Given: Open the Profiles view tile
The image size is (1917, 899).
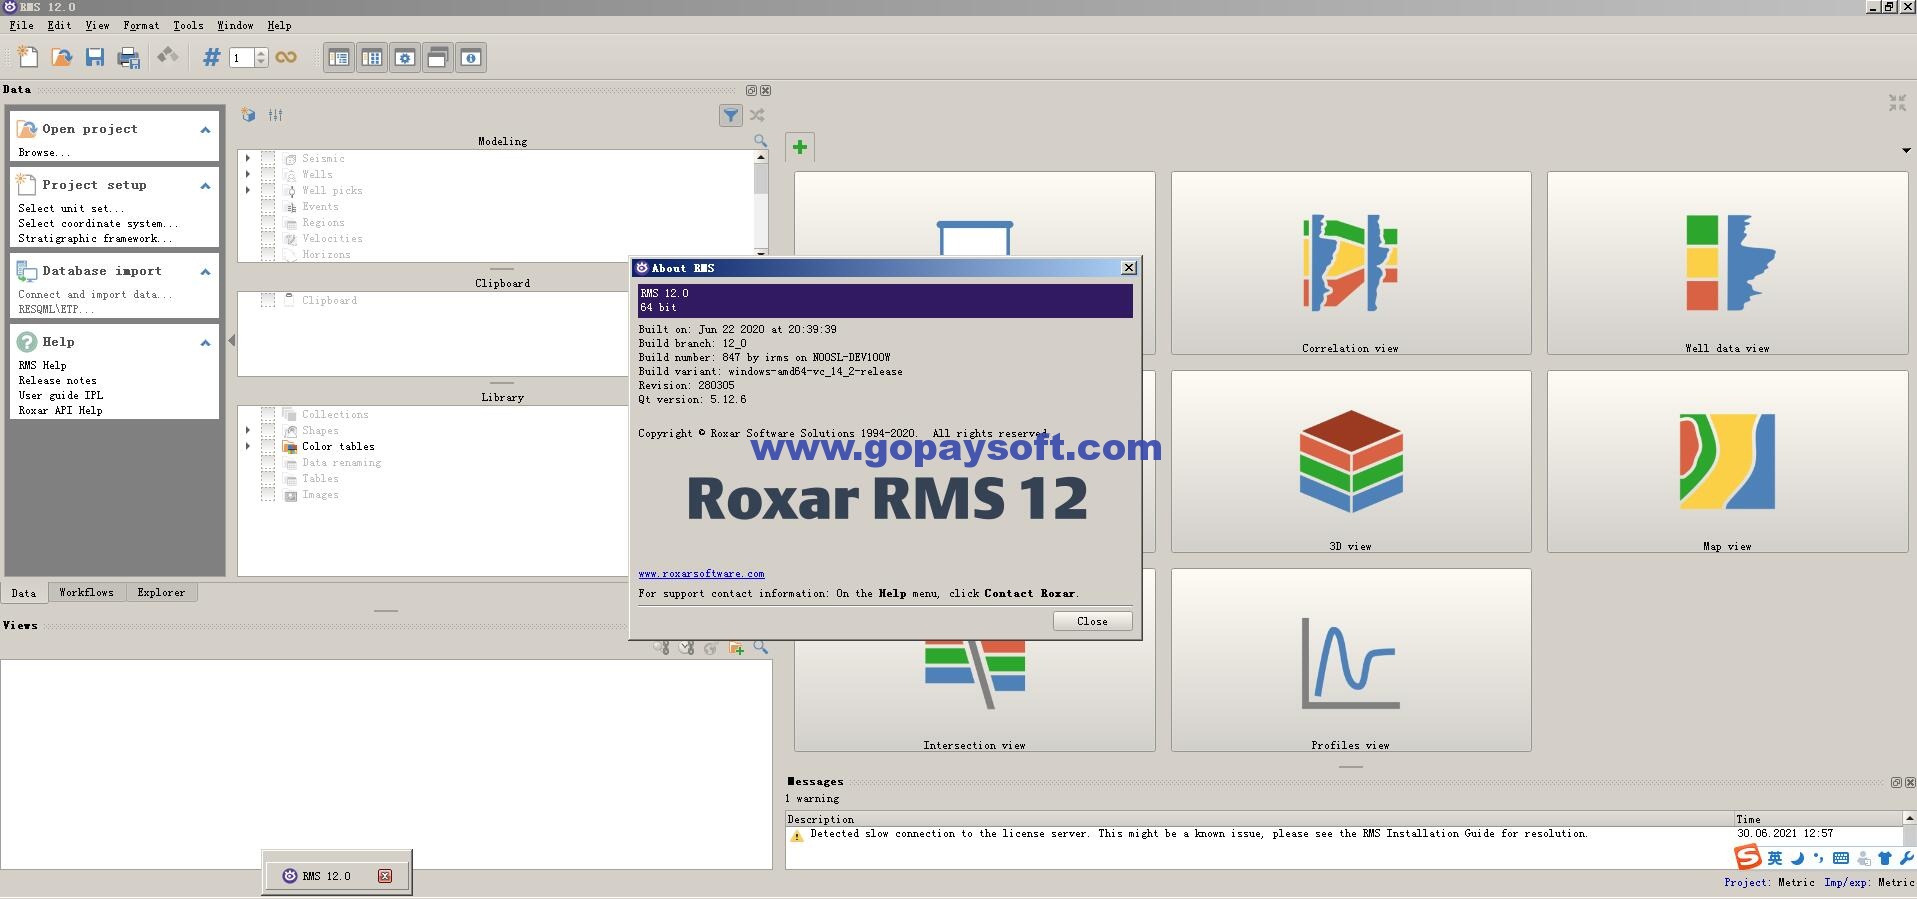Looking at the screenshot, I should [x=1351, y=660].
